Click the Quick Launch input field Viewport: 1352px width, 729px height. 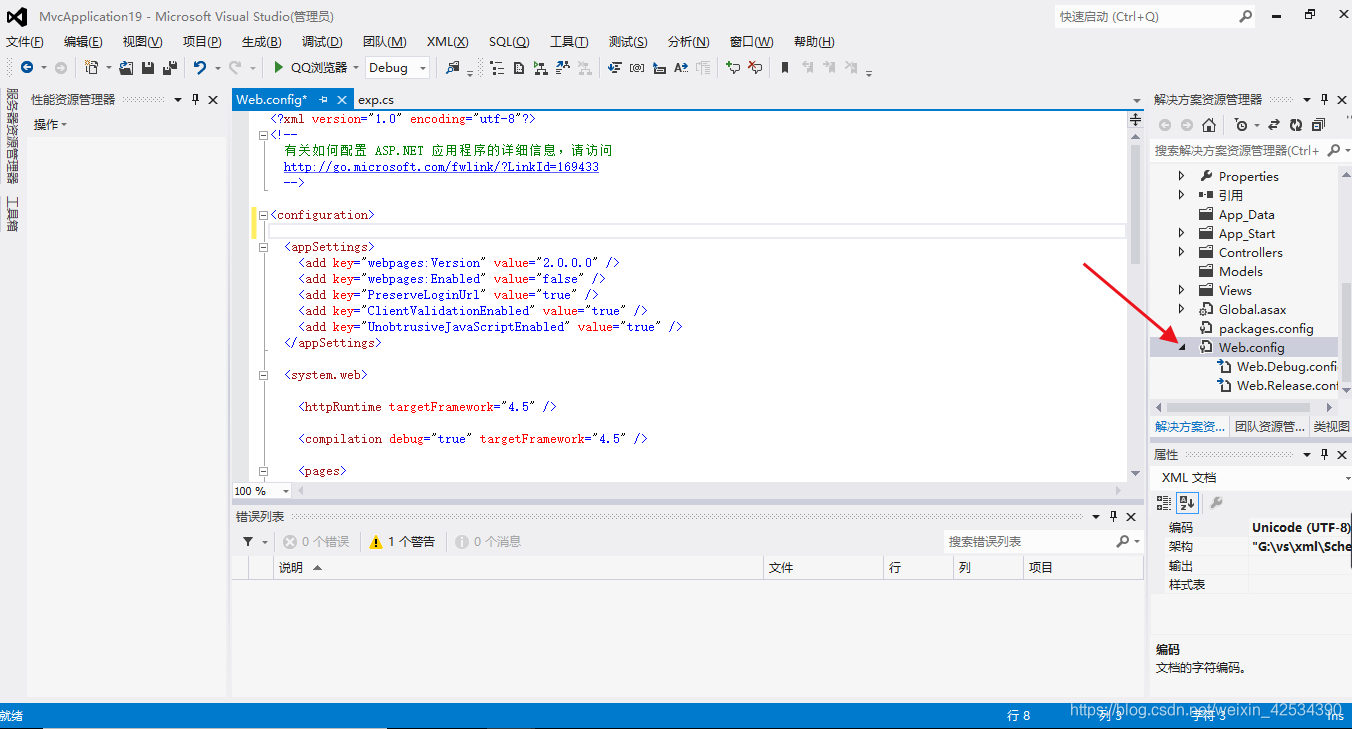tap(1147, 16)
